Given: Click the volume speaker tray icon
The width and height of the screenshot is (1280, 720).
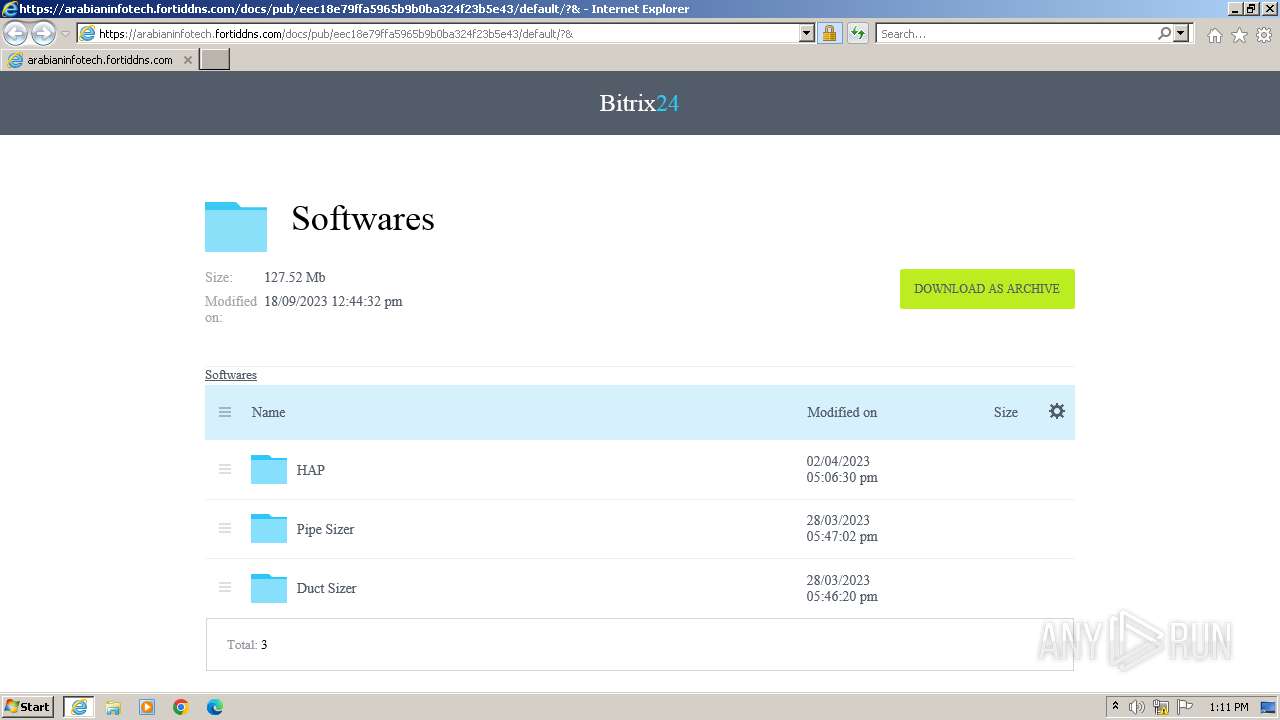Looking at the screenshot, I should tap(1137, 707).
